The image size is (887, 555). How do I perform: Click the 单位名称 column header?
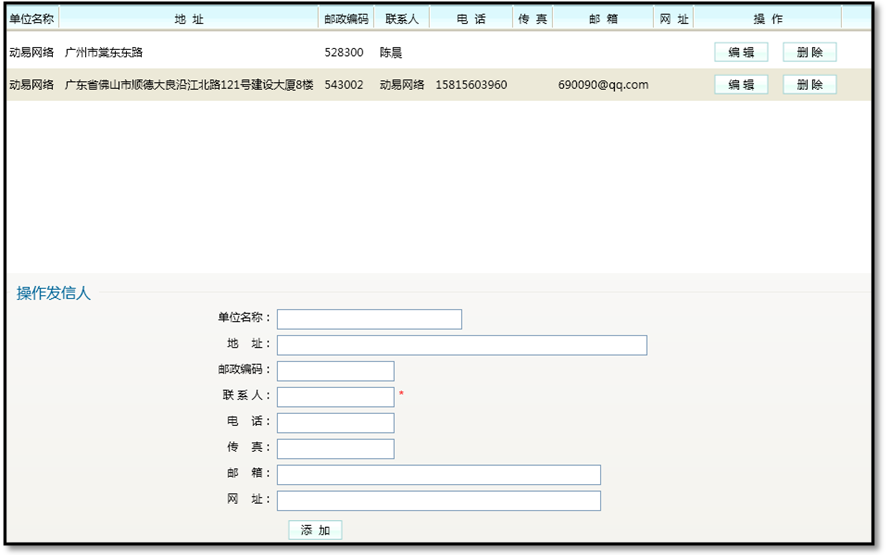[31, 19]
